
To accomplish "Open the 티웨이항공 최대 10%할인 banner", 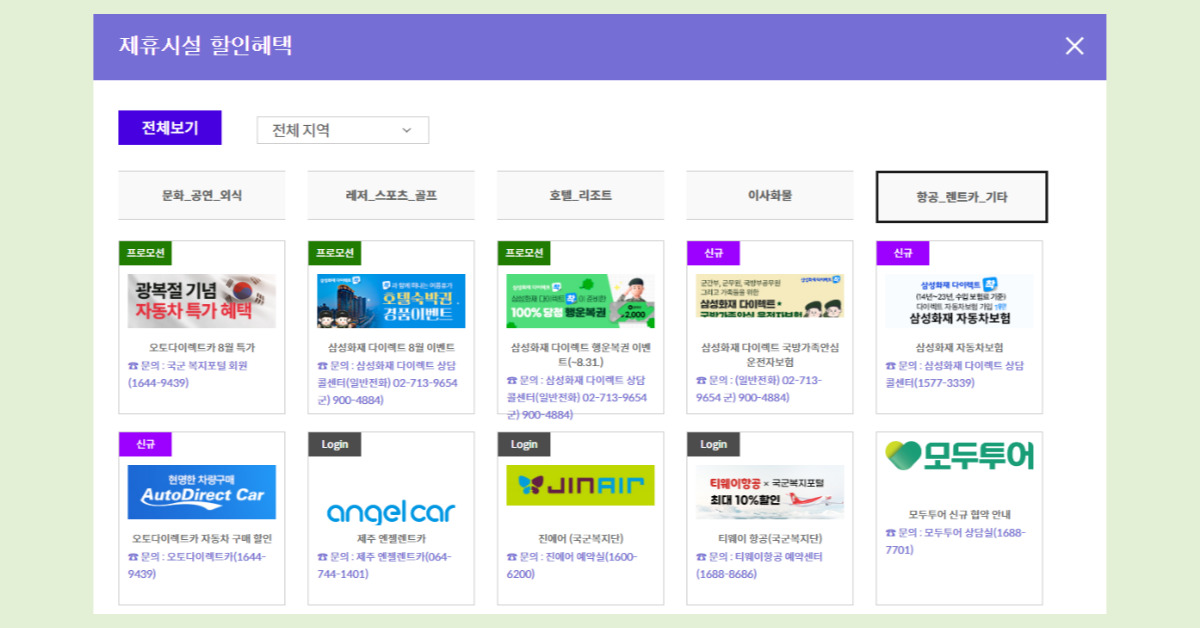I will pos(770,492).
